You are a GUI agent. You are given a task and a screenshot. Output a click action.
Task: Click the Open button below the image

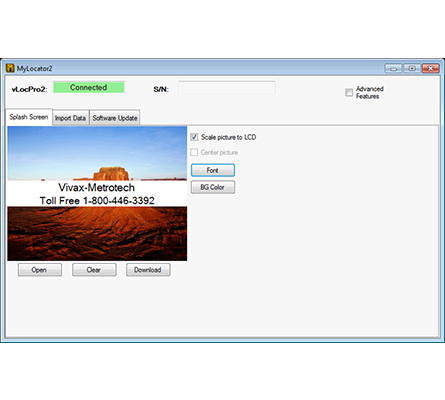coord(40,270)
